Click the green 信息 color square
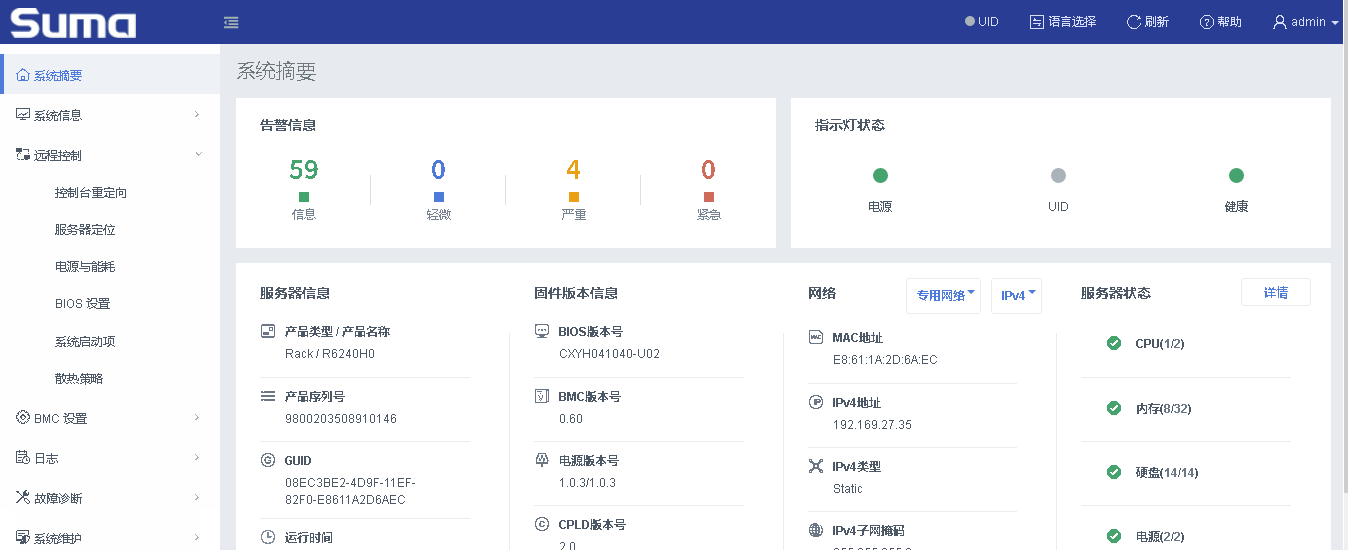Viewport: 1348px width, 550px height. pos(303,197)
